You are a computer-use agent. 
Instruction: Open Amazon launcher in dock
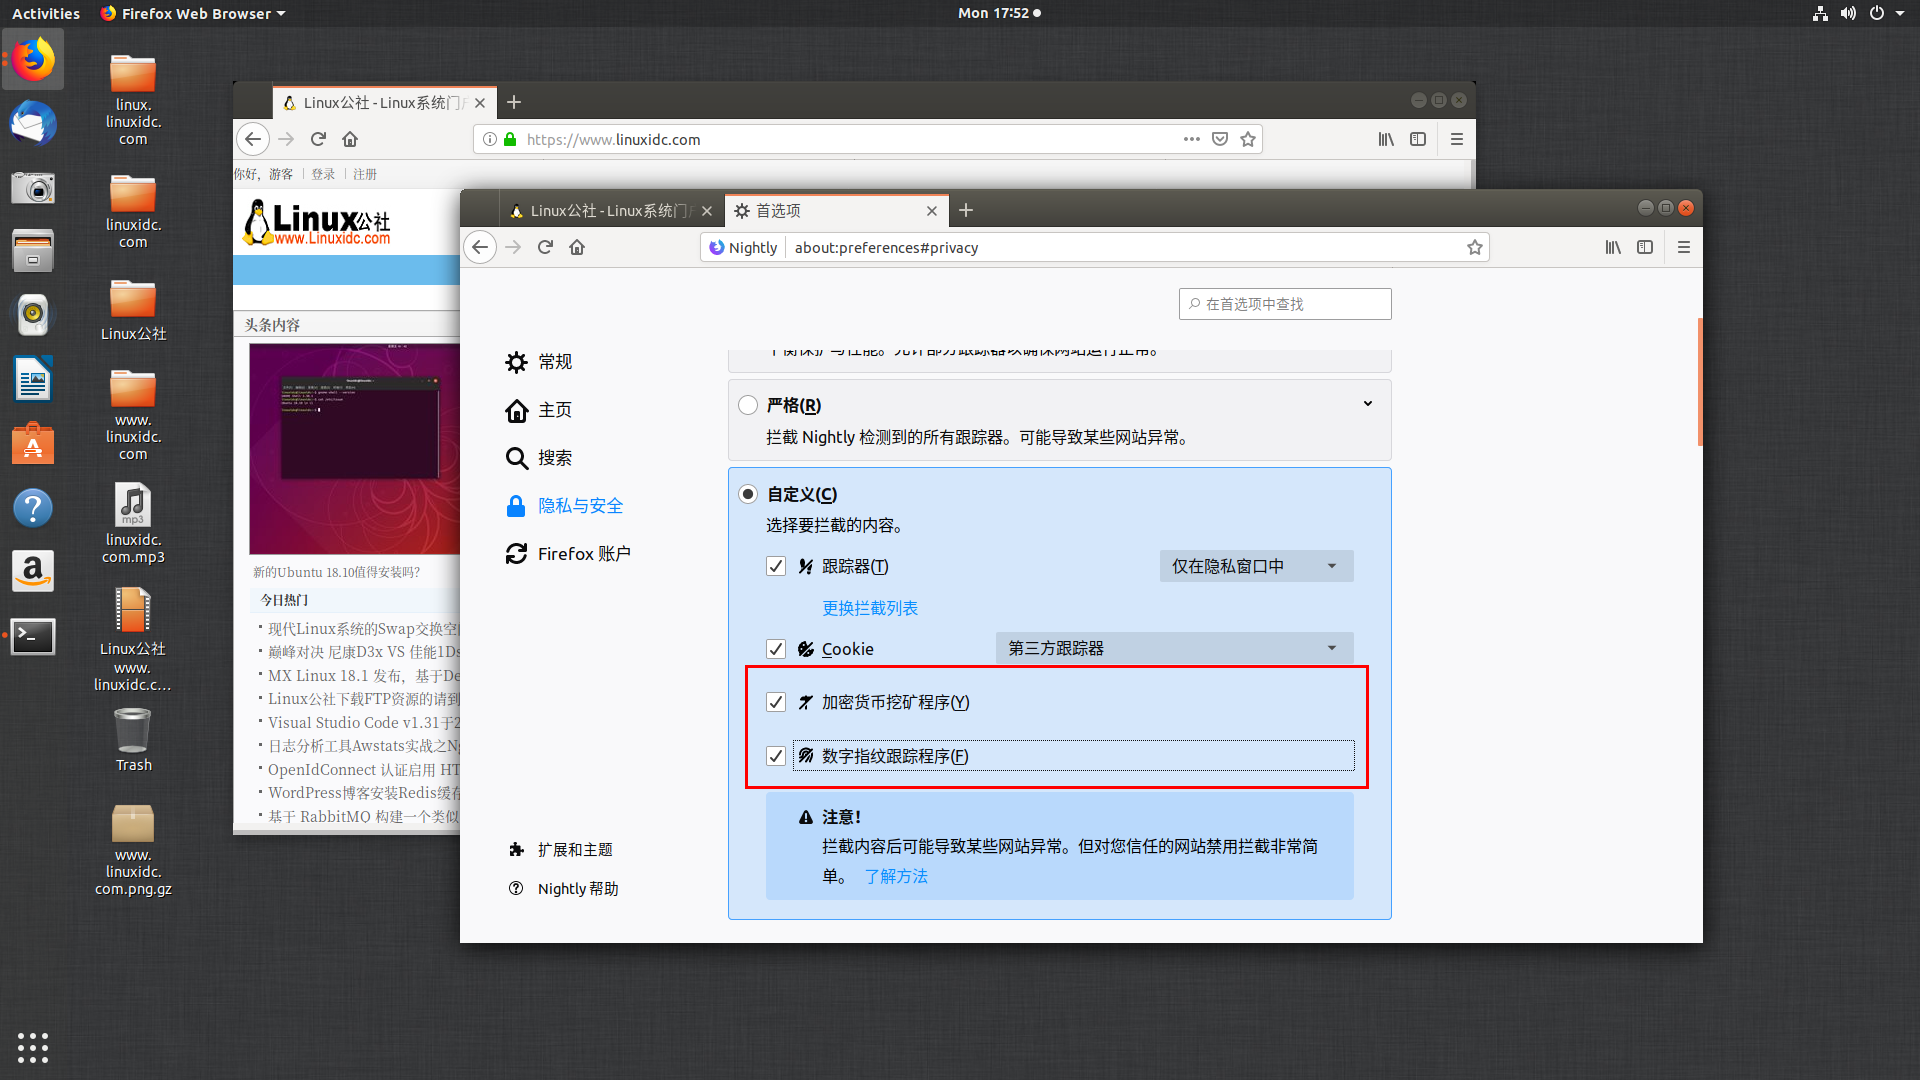pyautogui.click(x=33, y=571)
